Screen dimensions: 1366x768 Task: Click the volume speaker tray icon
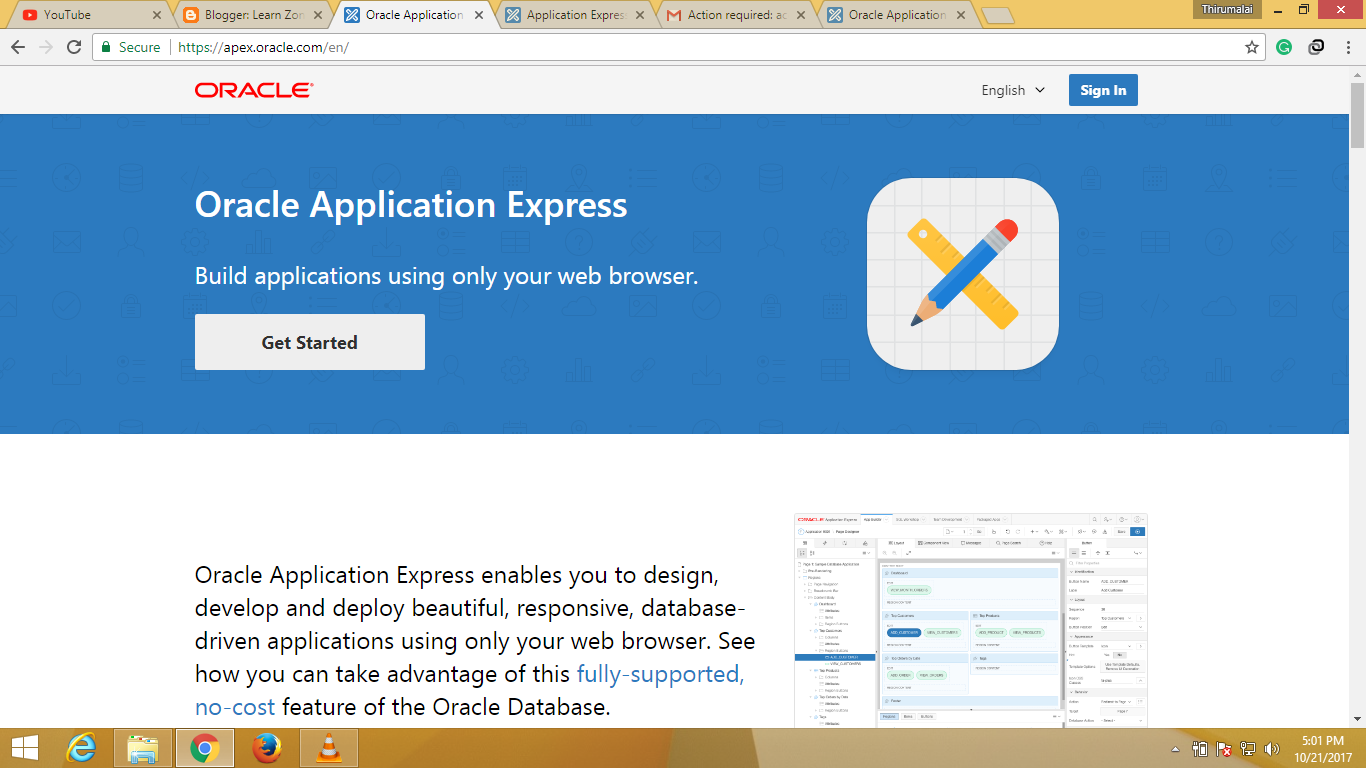[x=1272, y=749]
